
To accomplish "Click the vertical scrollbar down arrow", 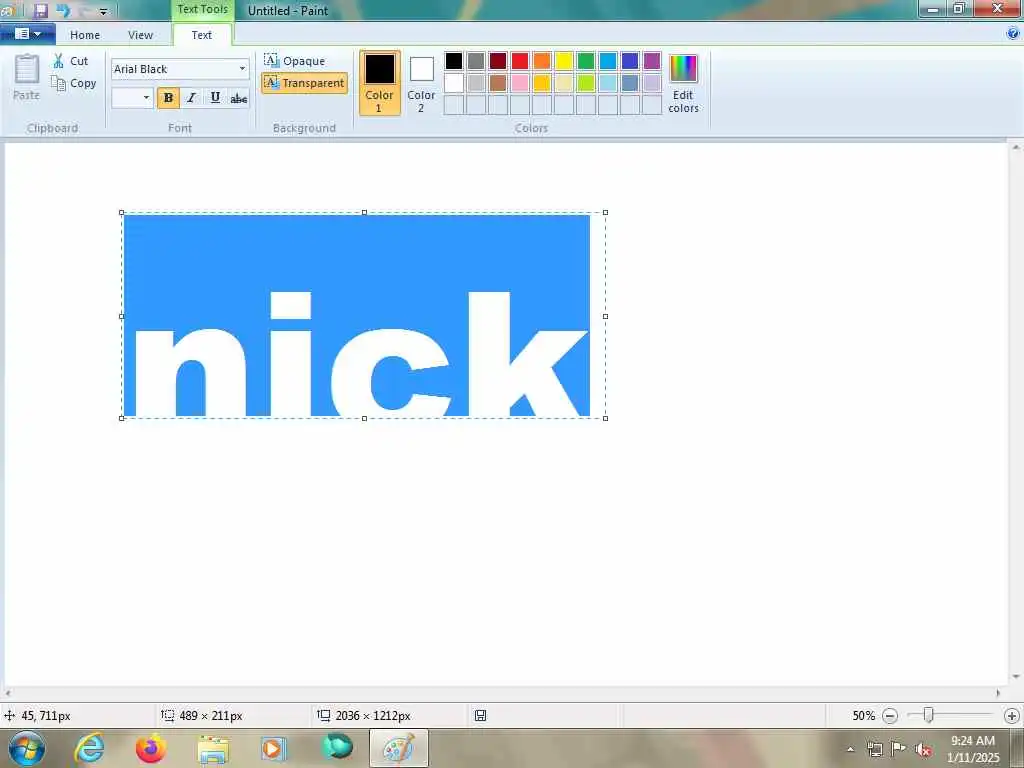I will [1016, 677].
